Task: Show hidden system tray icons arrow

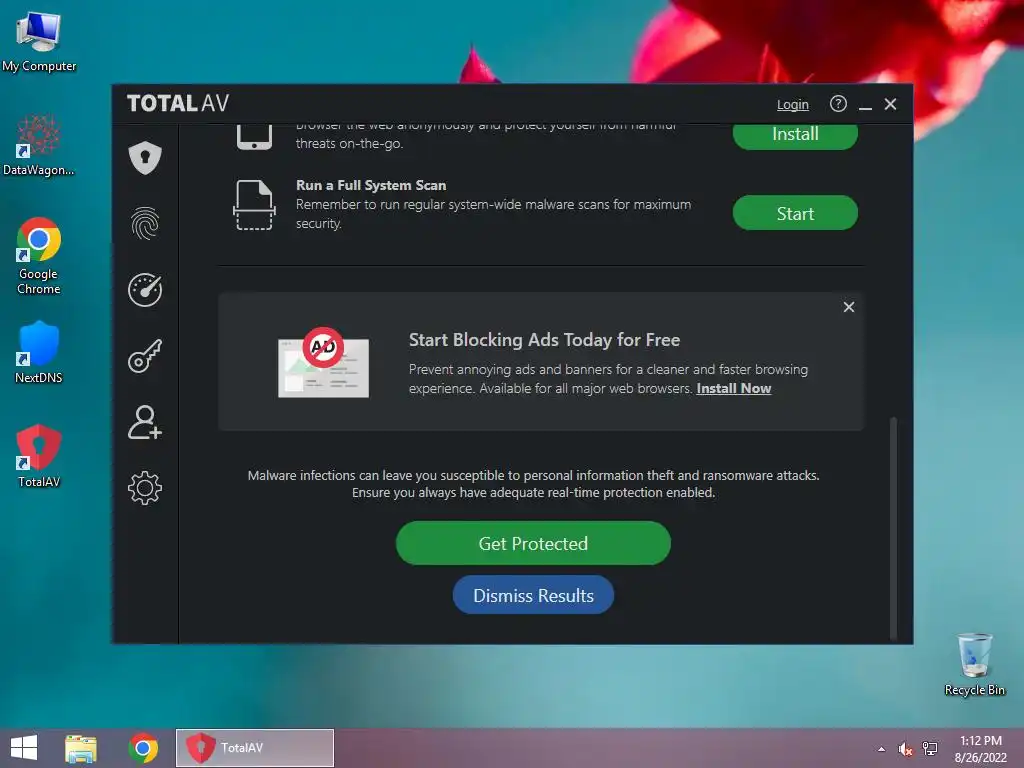Action: [882, 749]
